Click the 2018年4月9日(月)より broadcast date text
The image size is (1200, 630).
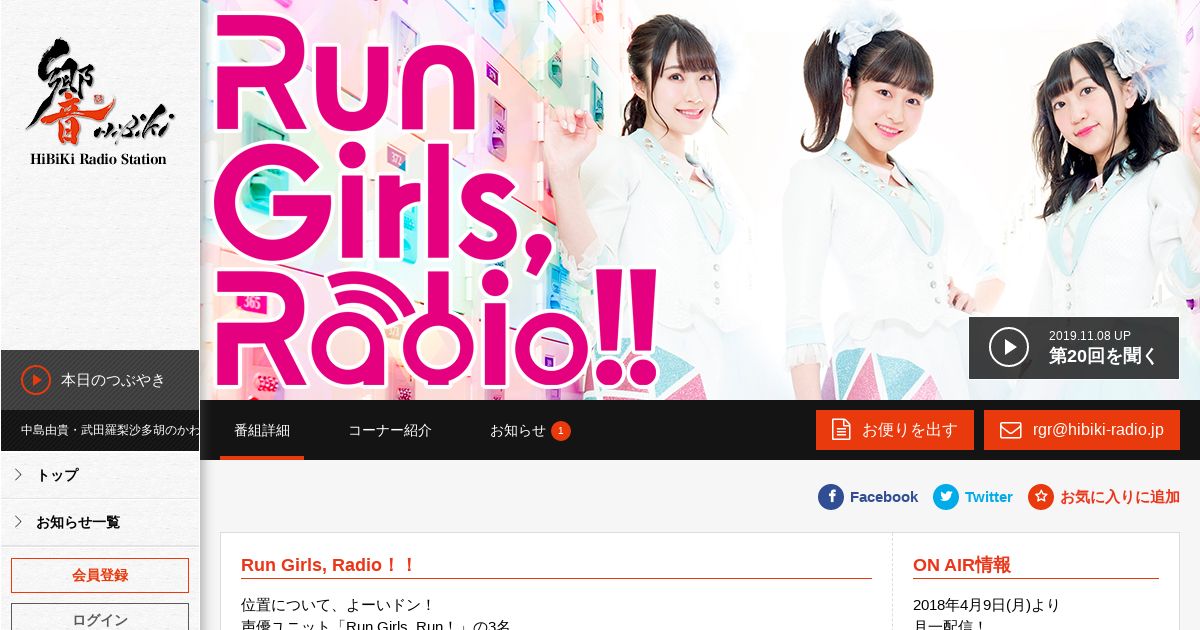(x=986, y=605)
